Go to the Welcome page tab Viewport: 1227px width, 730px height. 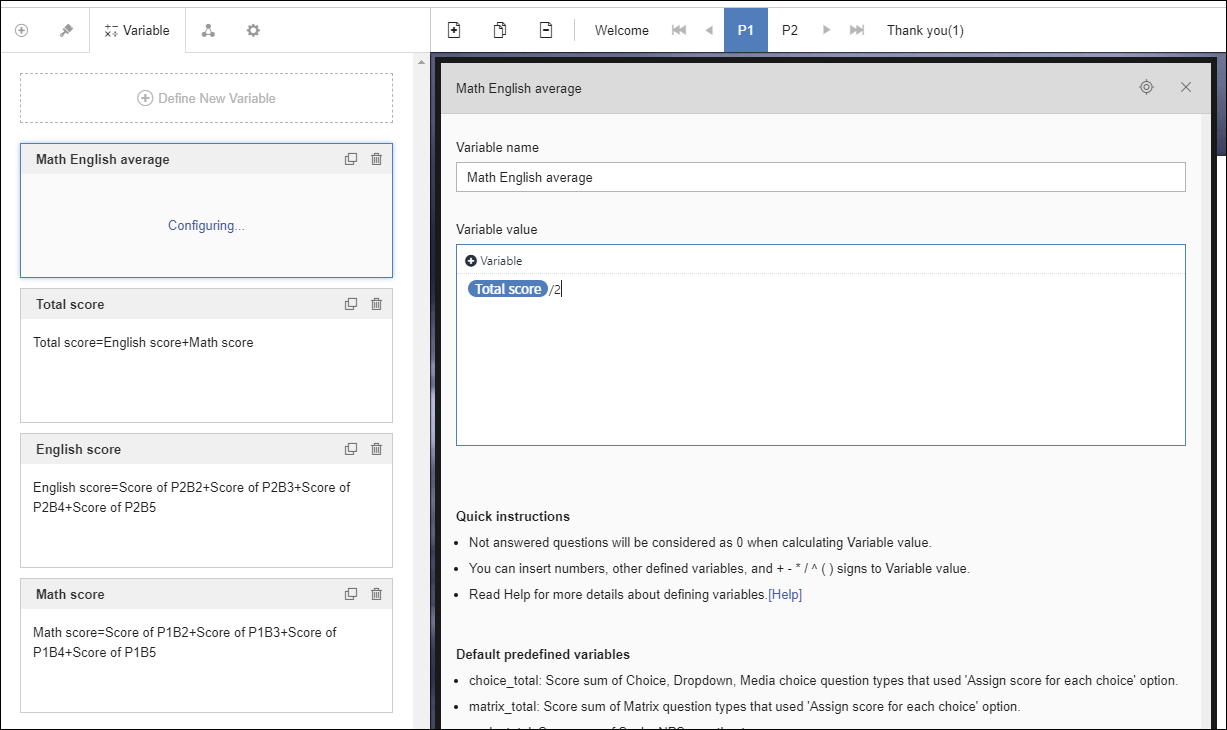point(621,30)
